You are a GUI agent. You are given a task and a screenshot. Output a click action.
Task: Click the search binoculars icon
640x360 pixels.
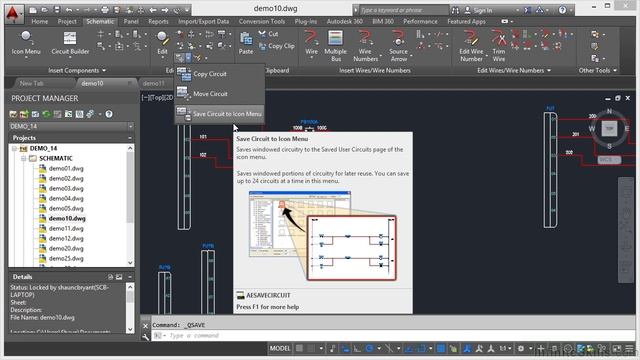(456, 10)
